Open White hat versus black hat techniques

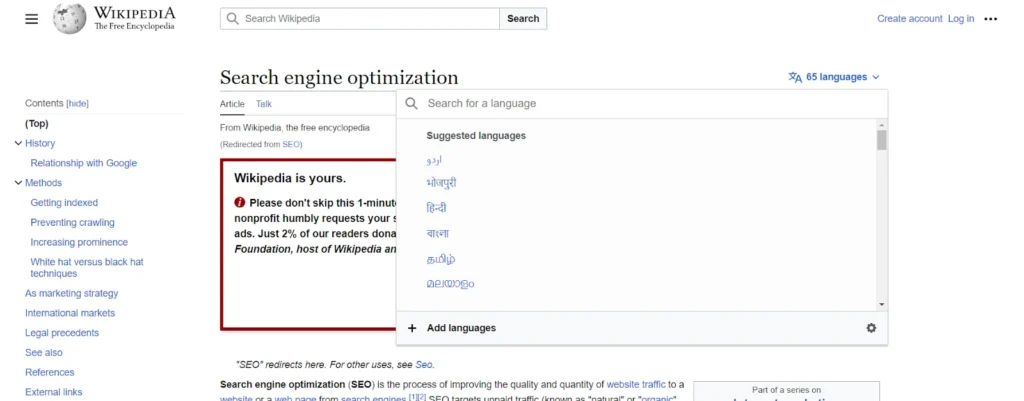[87, 268]
